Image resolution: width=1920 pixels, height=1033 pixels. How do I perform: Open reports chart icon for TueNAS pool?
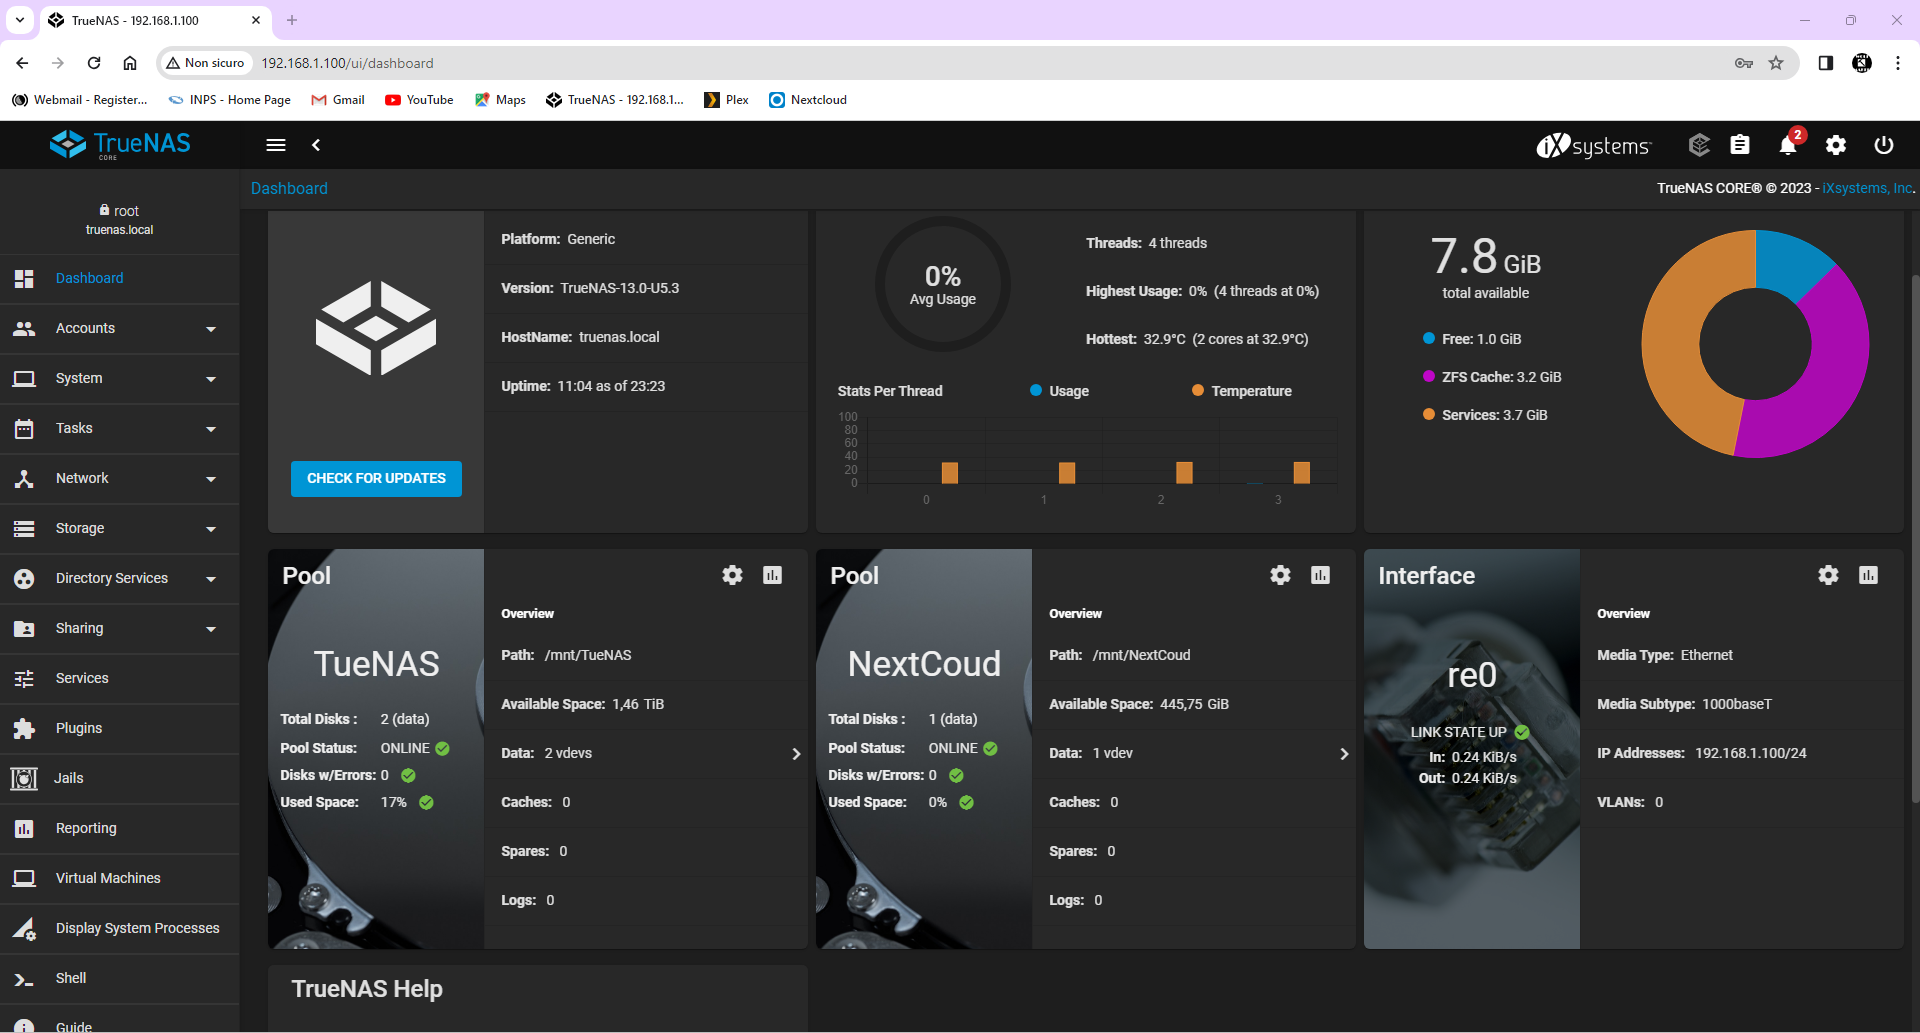tap(773, 575)
